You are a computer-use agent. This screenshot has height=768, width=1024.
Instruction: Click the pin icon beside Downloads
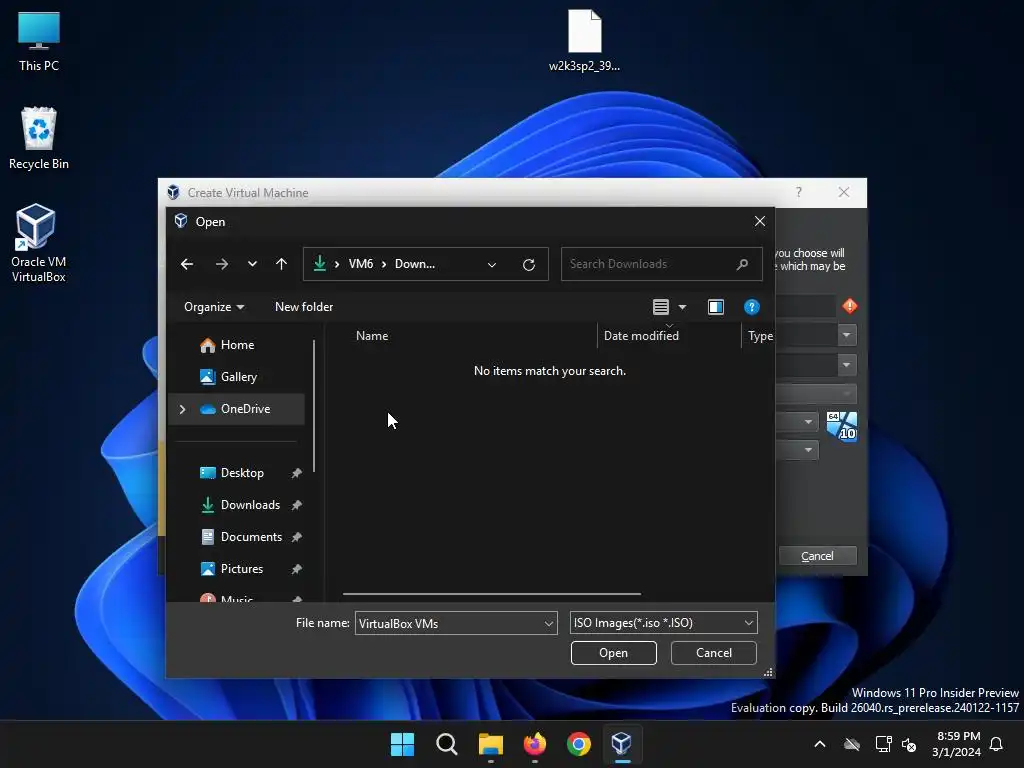296,505
